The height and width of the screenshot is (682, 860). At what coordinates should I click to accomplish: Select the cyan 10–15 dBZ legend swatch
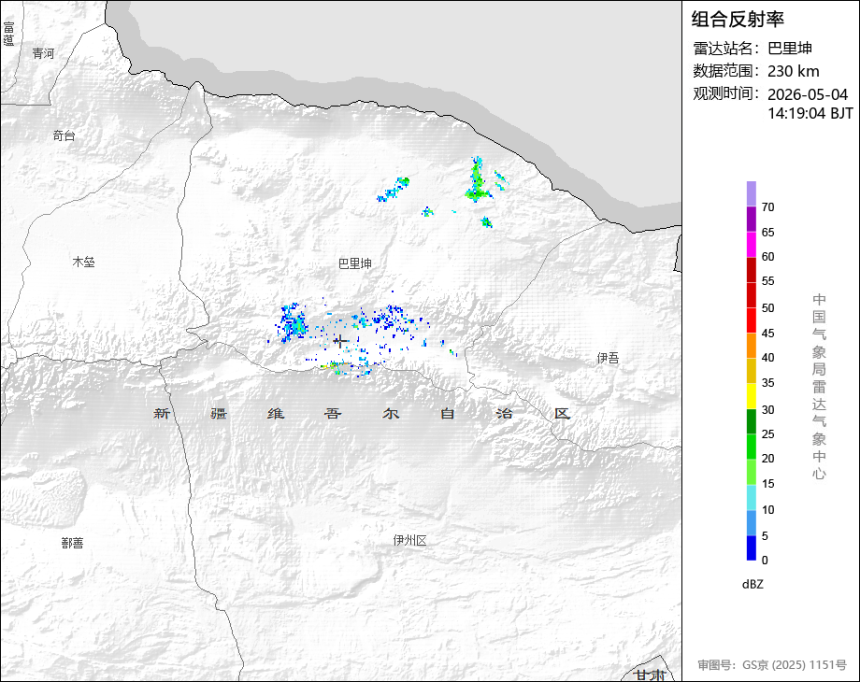[751, 498]
